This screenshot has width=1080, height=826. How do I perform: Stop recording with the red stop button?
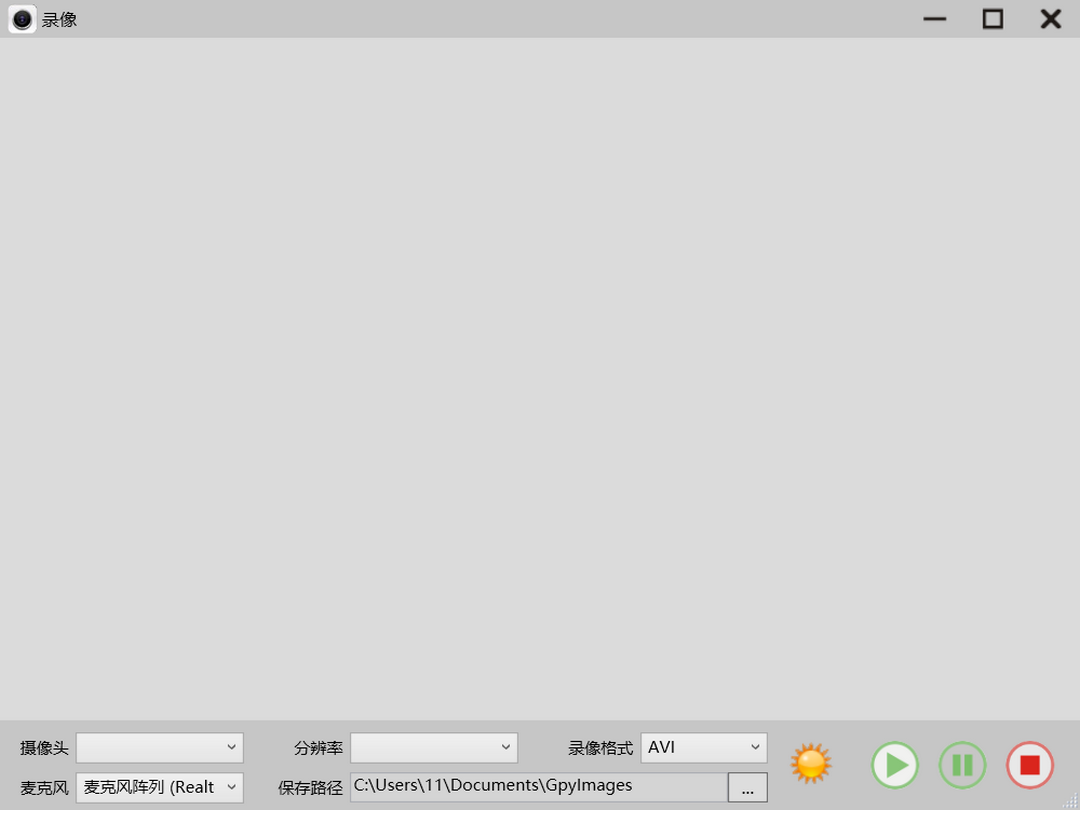[x=1029, y=765]
